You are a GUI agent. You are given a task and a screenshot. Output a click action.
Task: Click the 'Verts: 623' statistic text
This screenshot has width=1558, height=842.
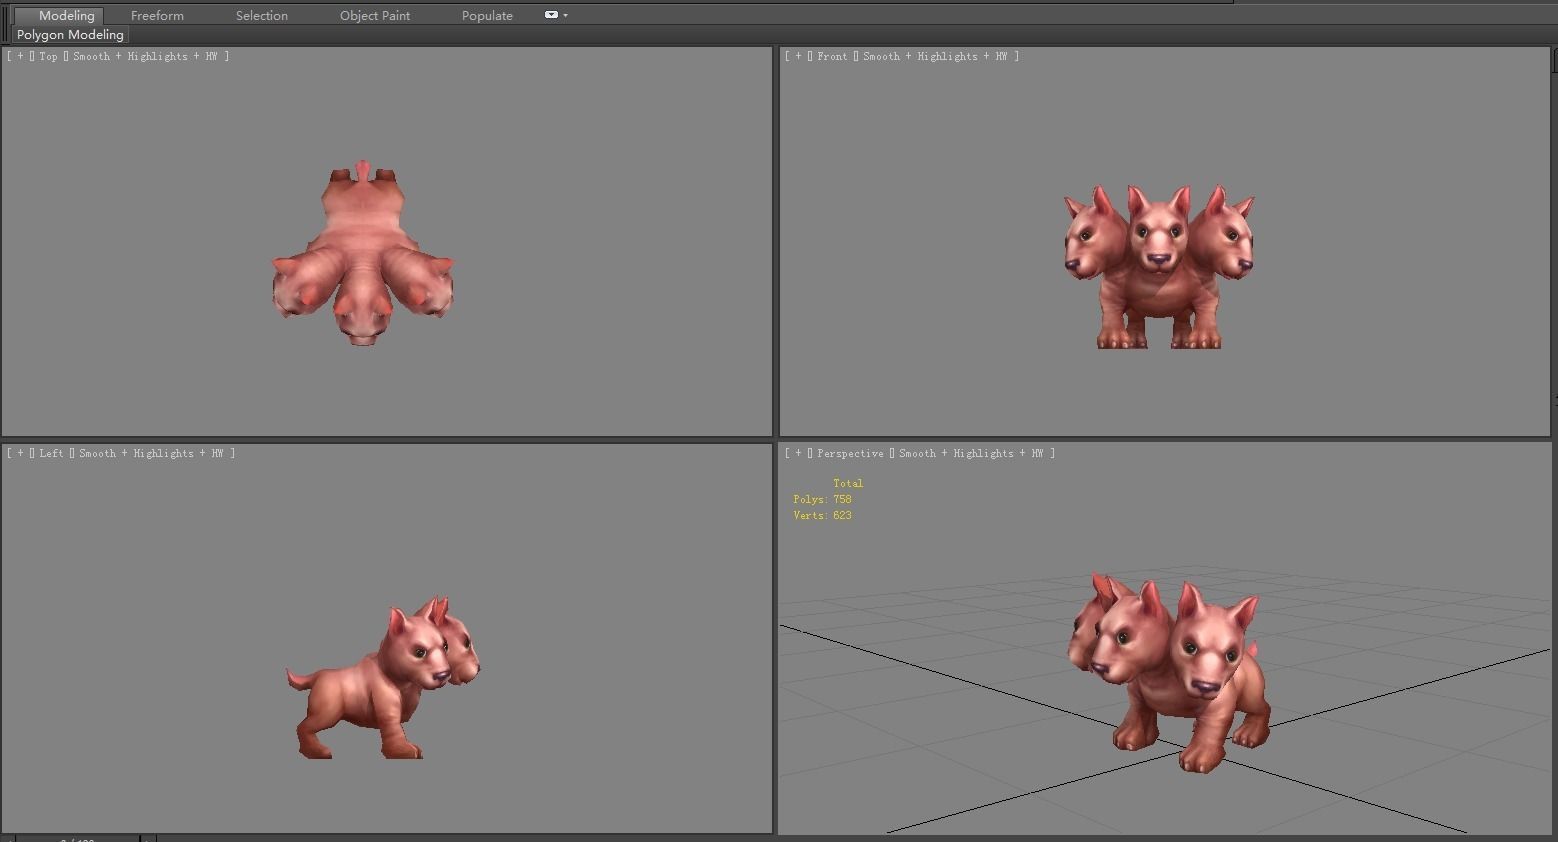822,515
